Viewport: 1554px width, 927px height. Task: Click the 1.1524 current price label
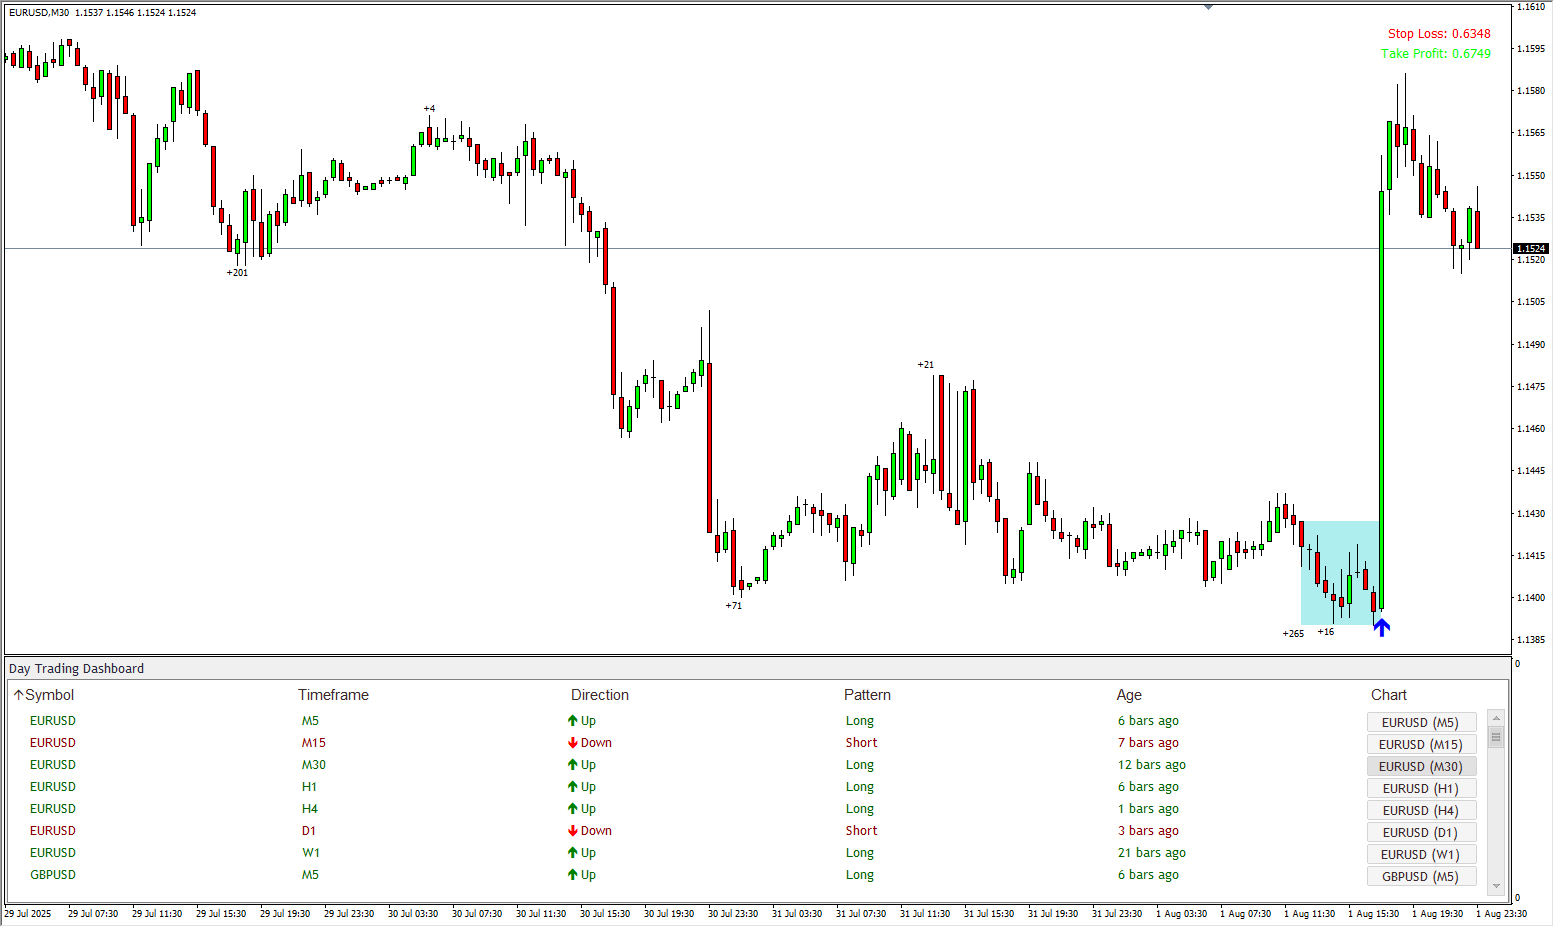coord(1530,248)
